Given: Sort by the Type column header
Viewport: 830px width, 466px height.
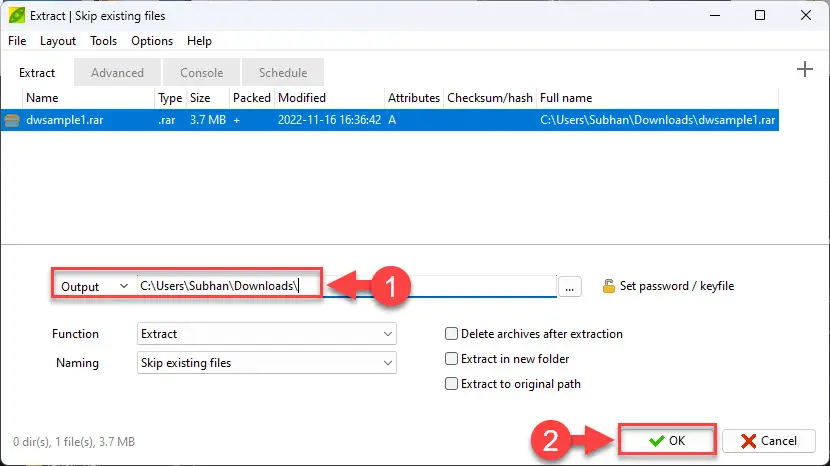Looking at the screenshot, I should [170, 98].
